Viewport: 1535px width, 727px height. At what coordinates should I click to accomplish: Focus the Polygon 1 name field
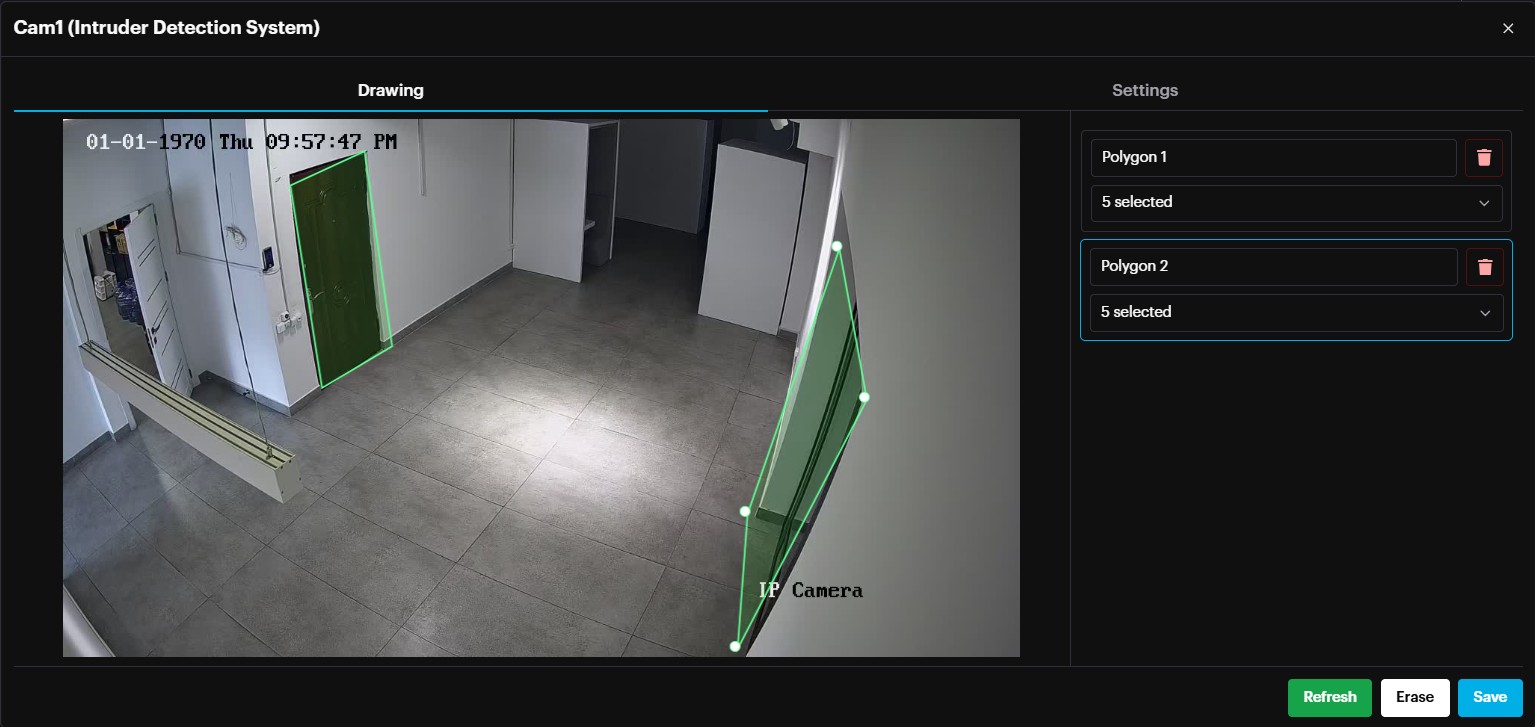[x=1272, y=158]
